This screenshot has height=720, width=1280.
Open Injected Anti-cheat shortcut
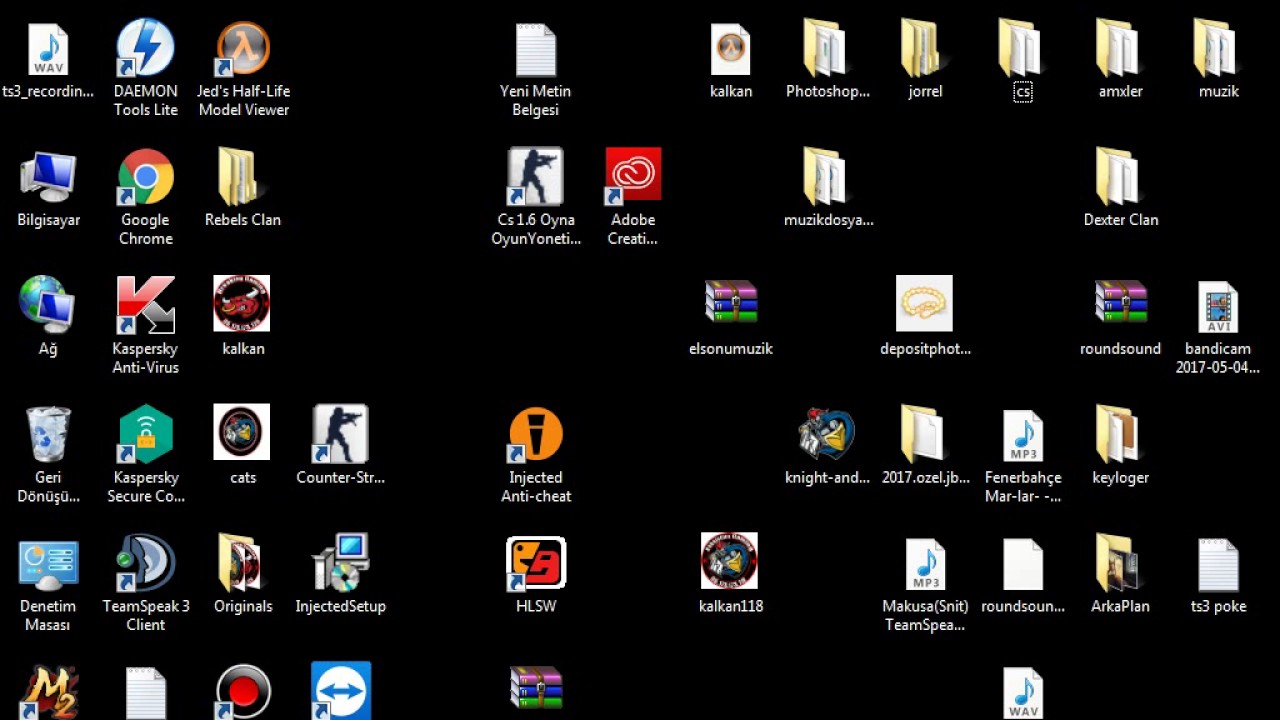pyautogui.click(x=535, y=434)
